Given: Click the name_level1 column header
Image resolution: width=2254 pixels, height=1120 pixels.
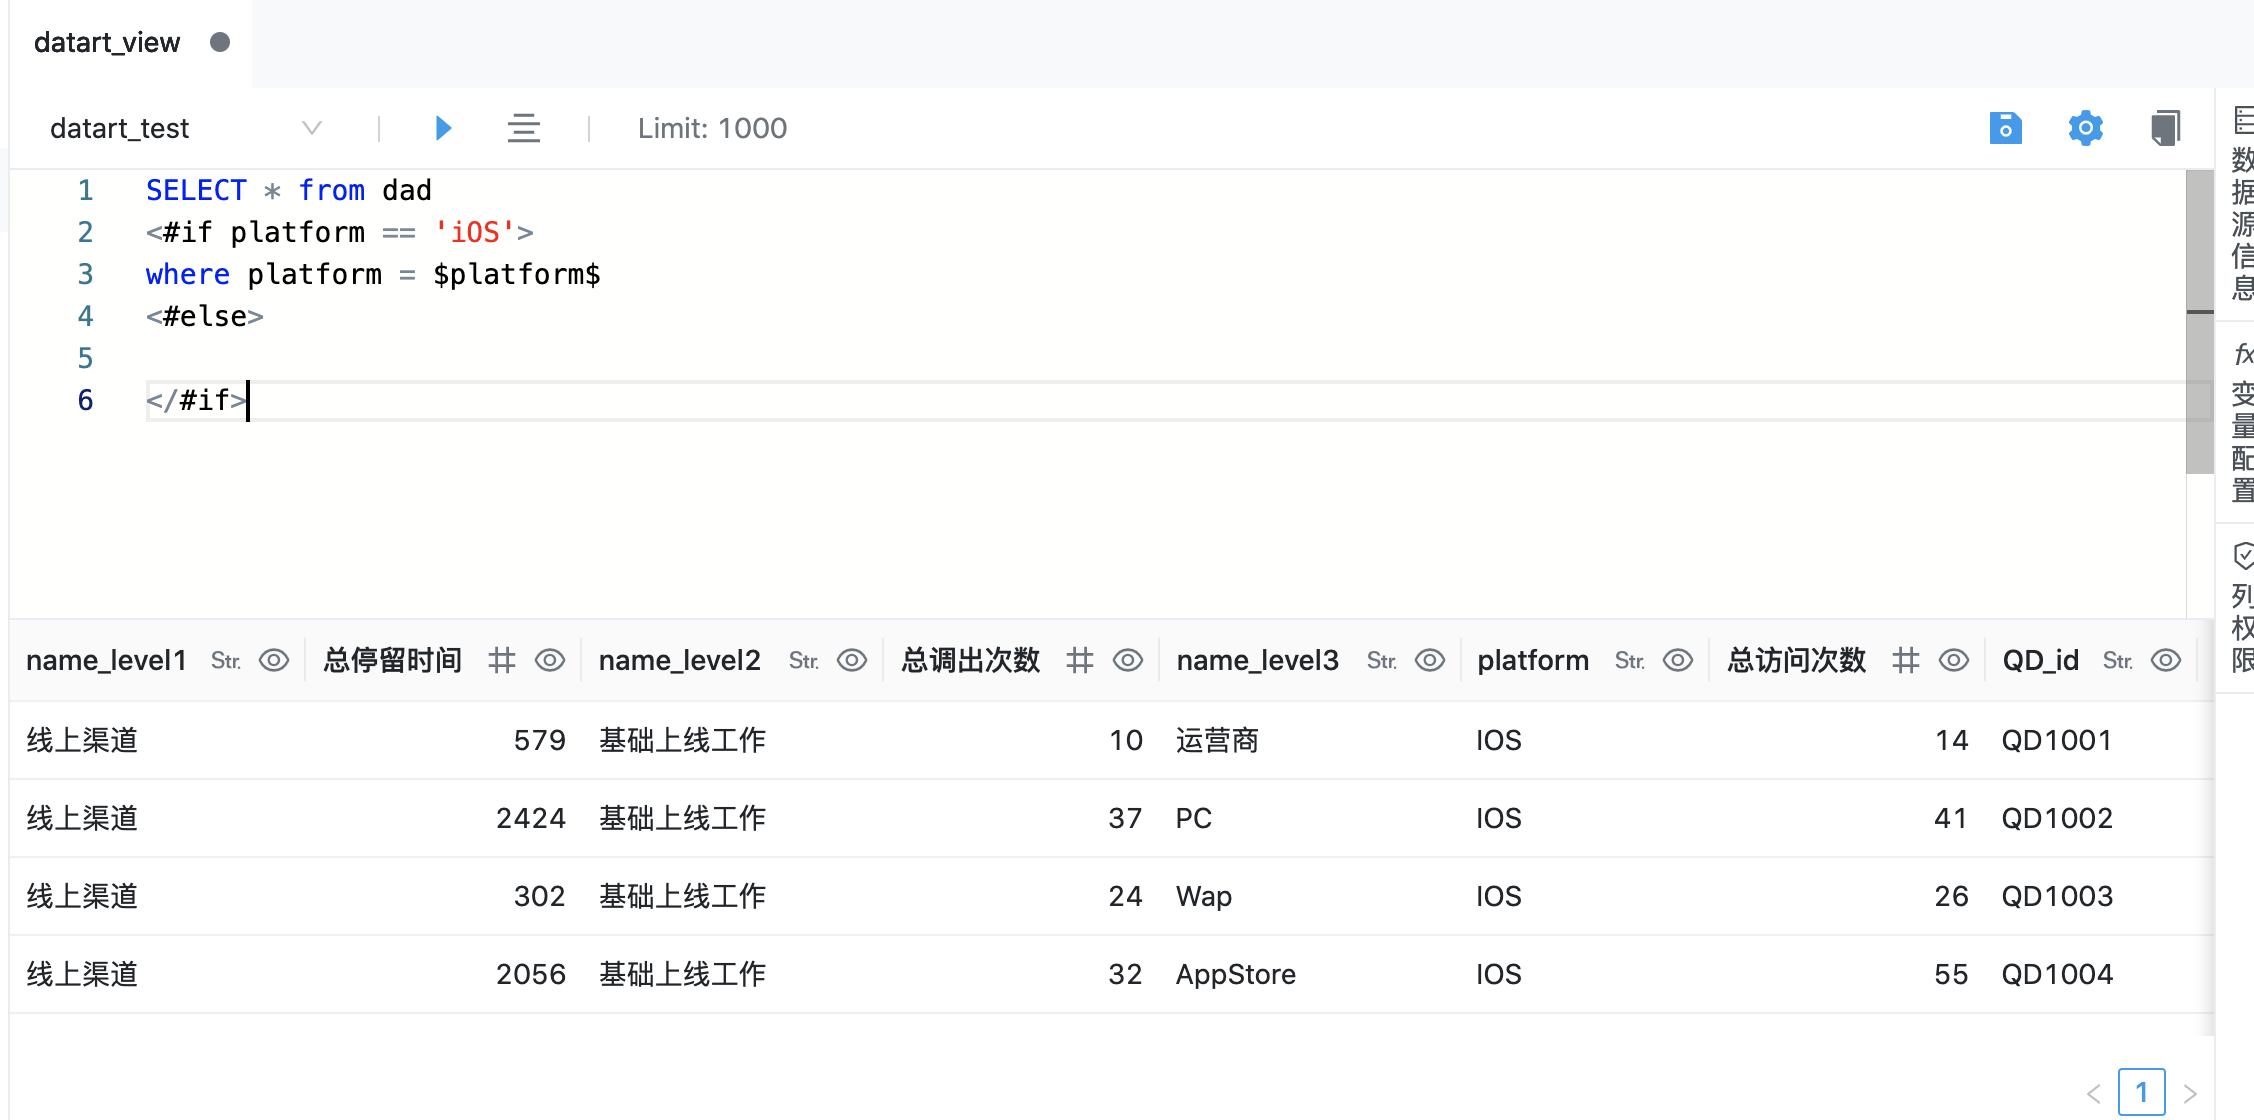Looking at the screenshot, I should click(x=106, y=660).
